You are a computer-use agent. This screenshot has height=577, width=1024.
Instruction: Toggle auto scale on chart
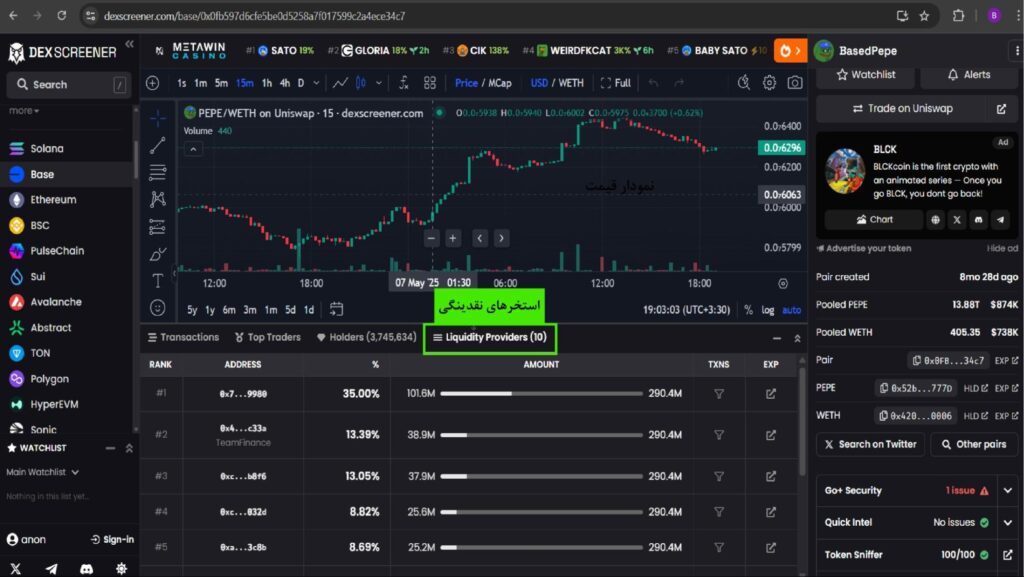pos(792,310)
